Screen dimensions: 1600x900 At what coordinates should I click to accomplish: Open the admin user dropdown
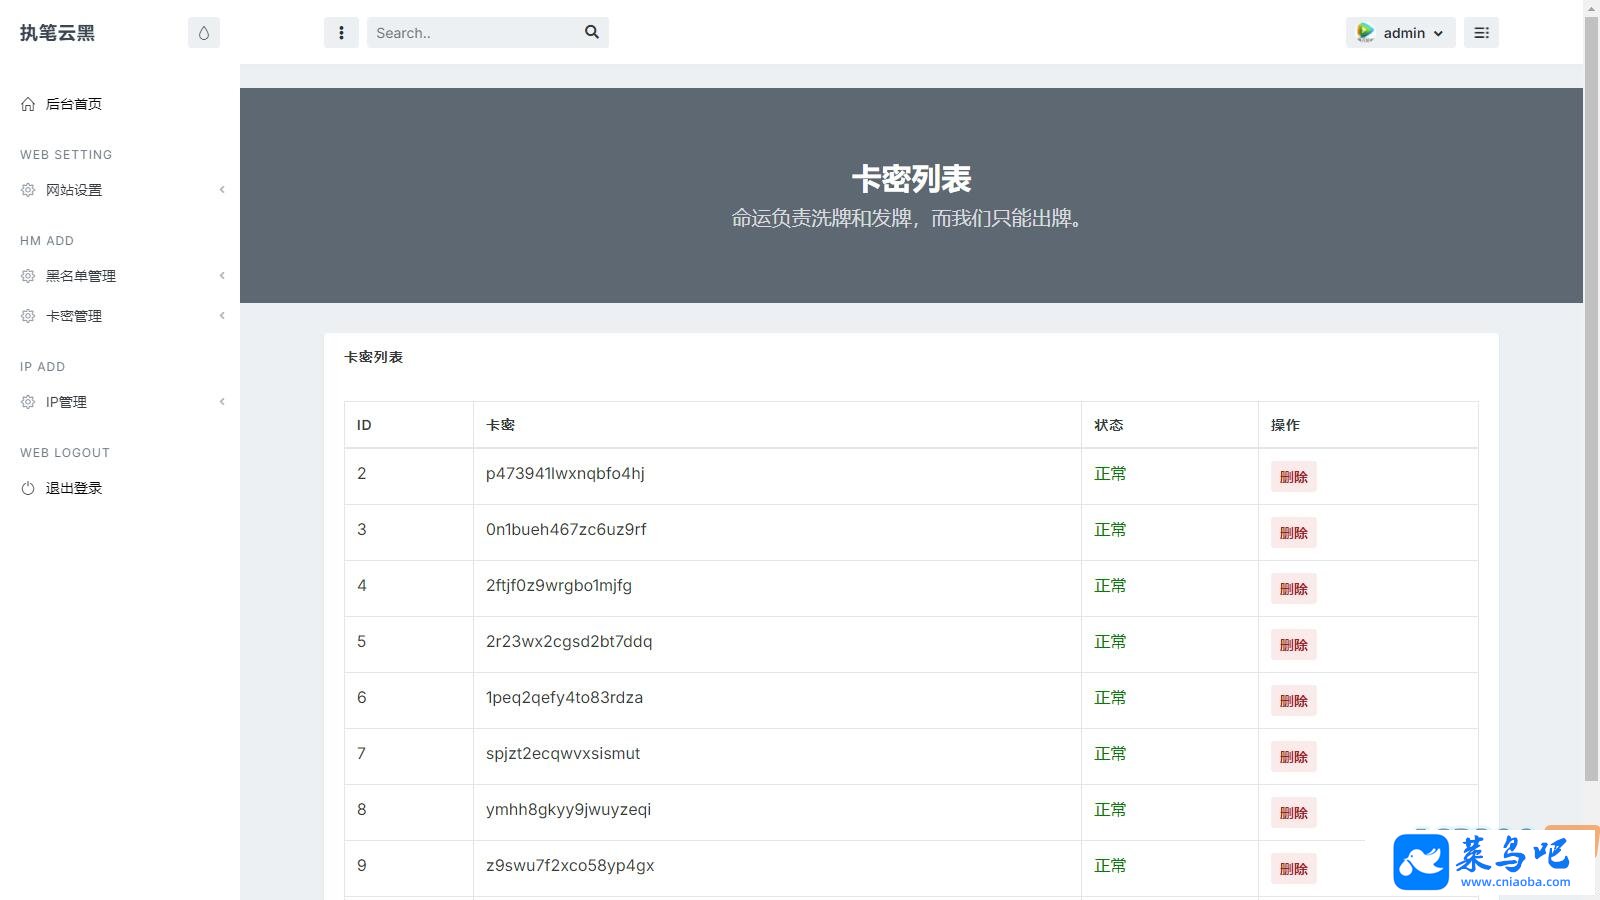point(1400,33)
